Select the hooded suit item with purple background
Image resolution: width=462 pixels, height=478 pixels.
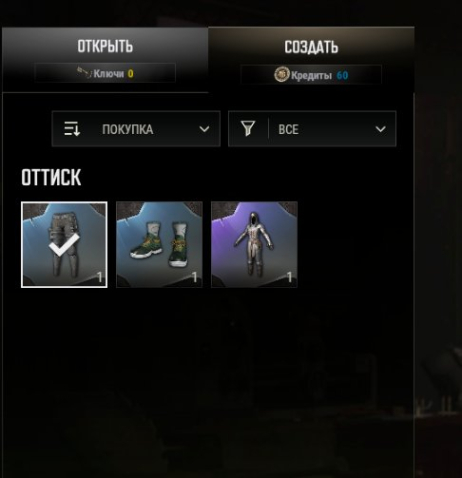tap(254, 244)
